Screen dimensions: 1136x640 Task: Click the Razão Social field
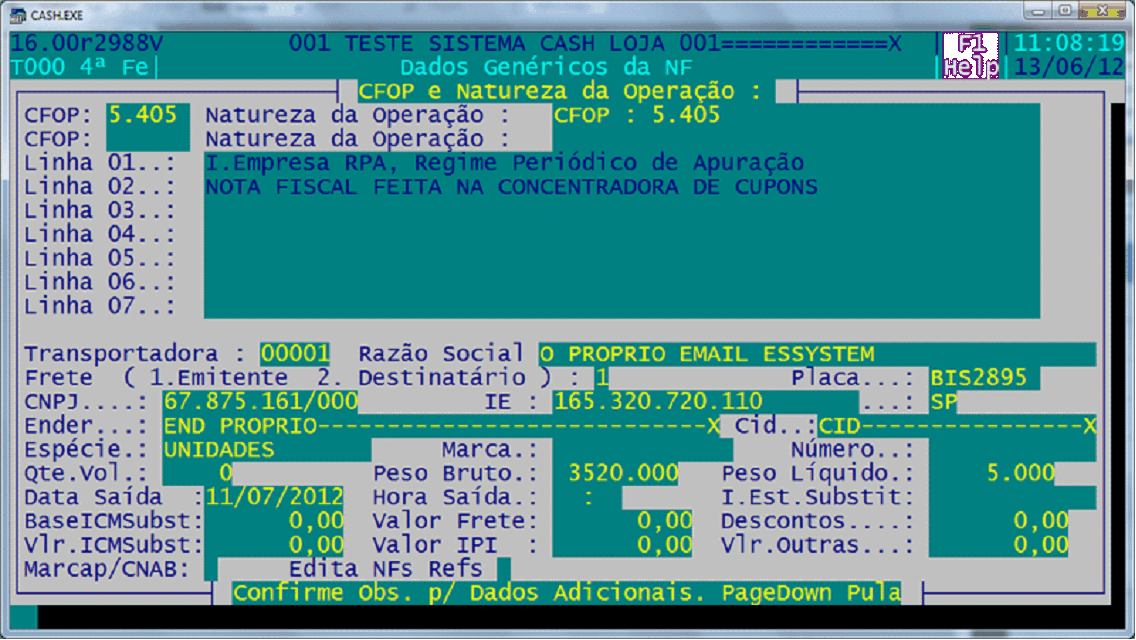815,354
